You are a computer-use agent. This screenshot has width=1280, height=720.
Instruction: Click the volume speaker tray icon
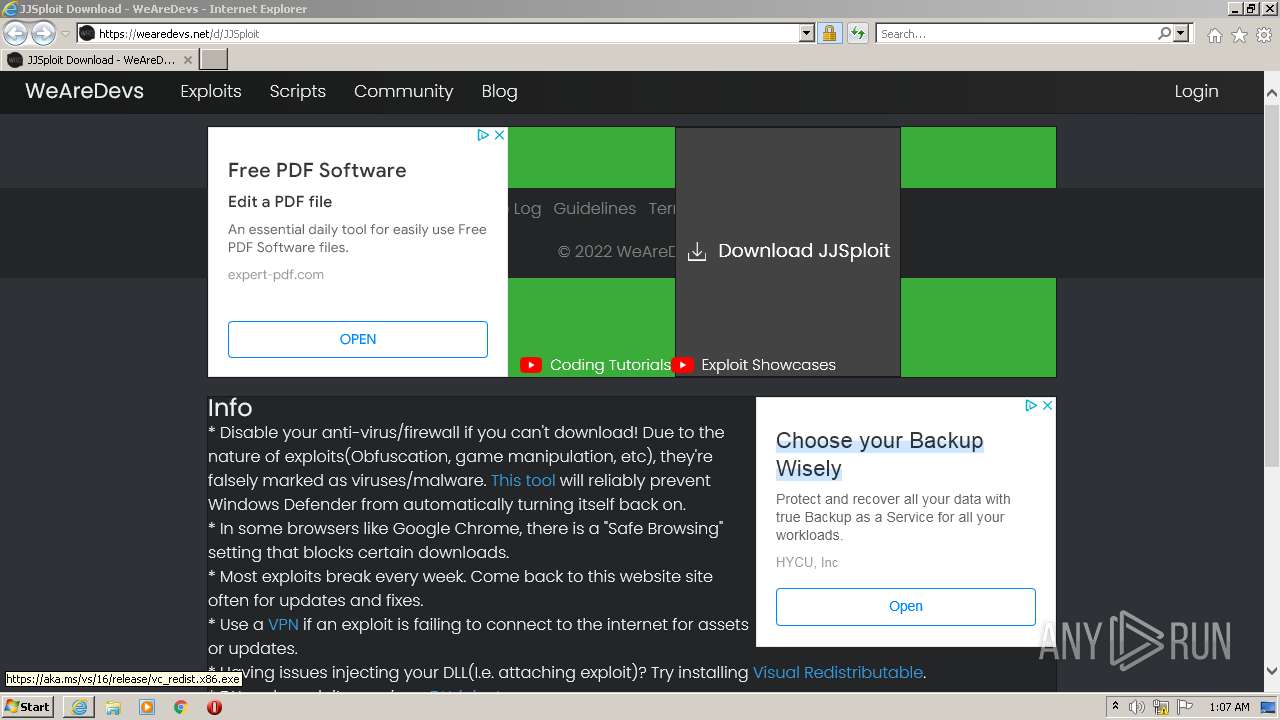click(x=1137, y=707)
